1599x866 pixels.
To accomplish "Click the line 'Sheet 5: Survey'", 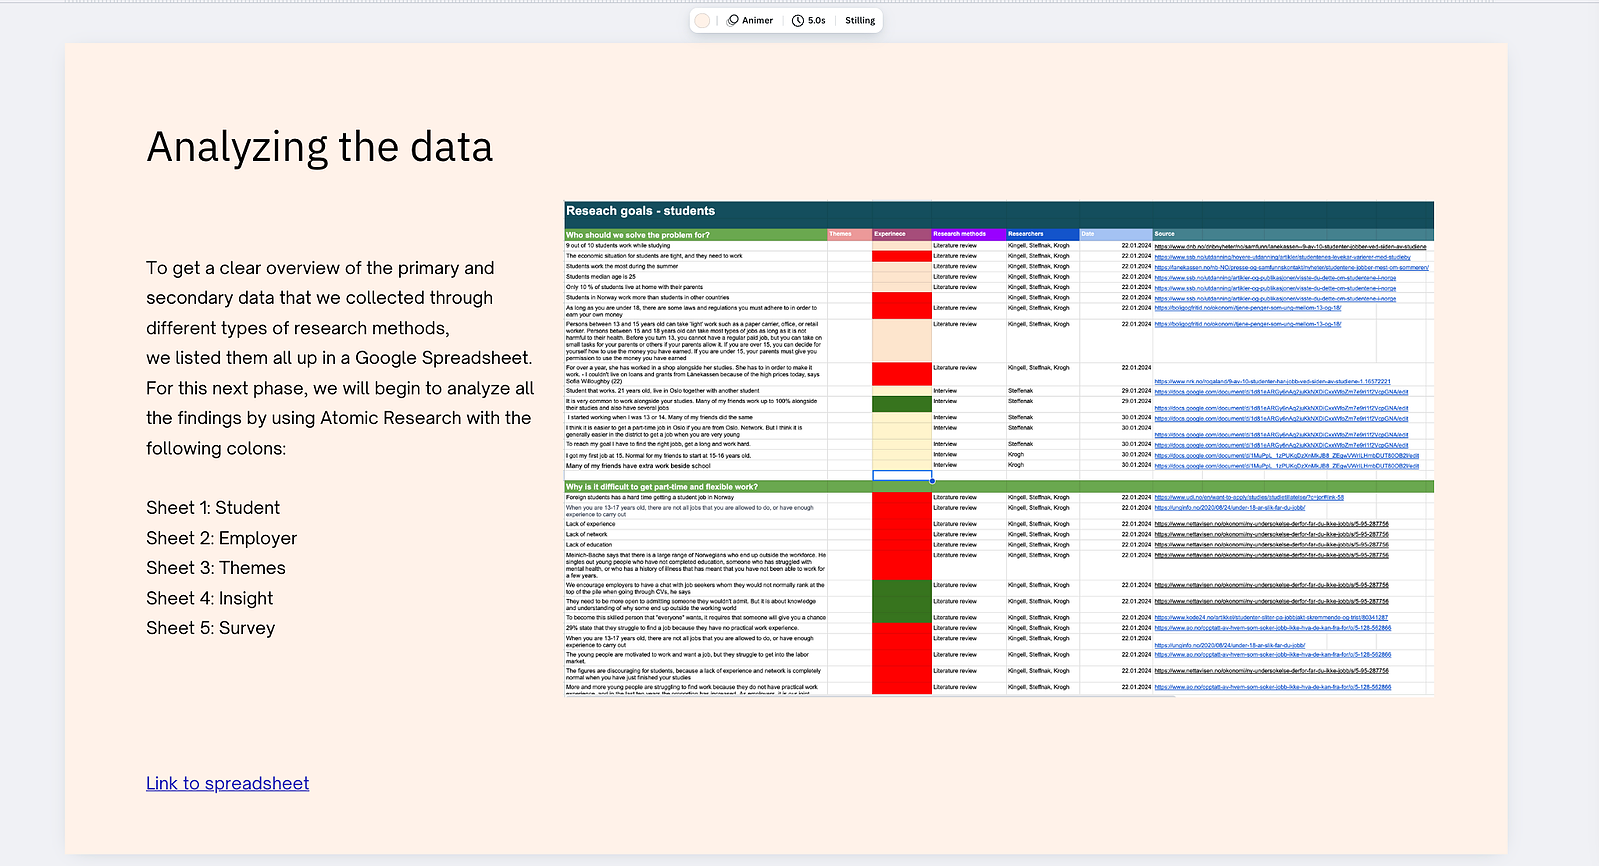I will click(211, 628).
